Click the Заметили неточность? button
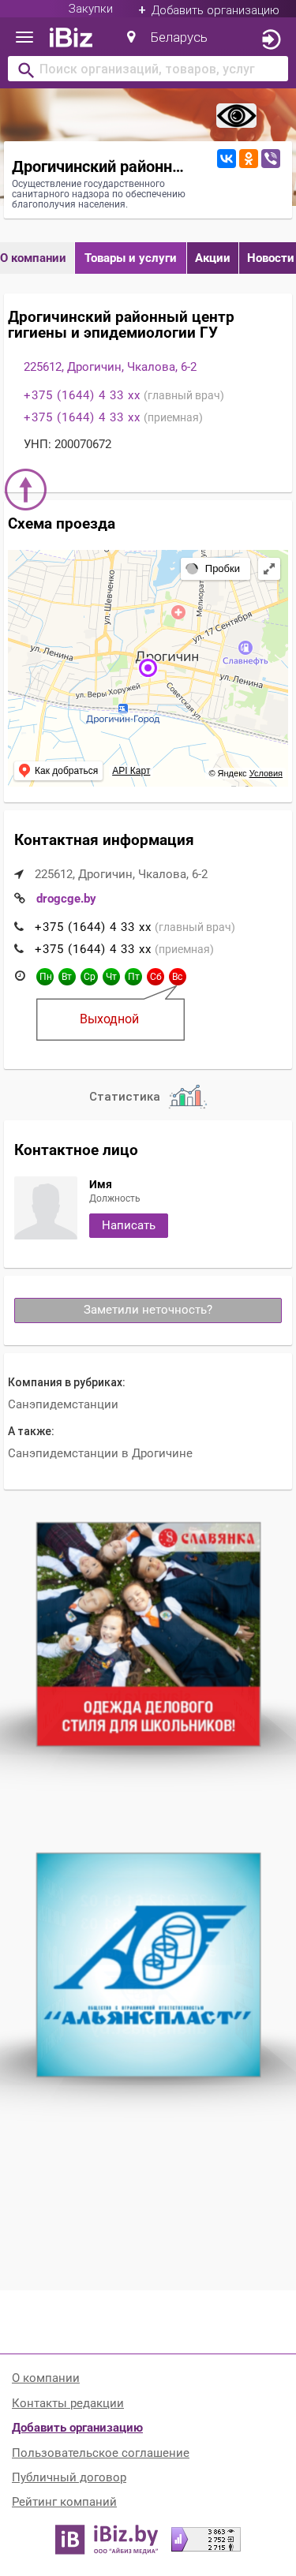This screenshot has width=296, height=2576. click(148, 1310)
